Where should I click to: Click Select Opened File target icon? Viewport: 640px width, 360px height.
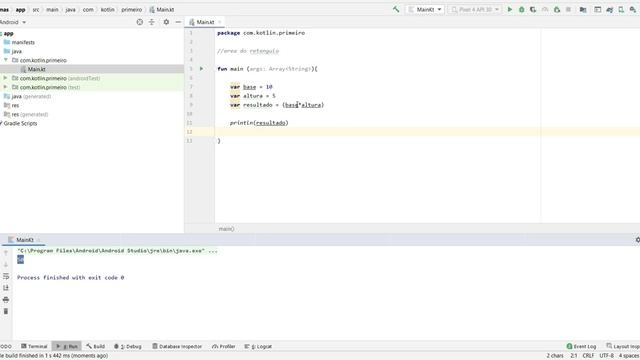[140, 22]
